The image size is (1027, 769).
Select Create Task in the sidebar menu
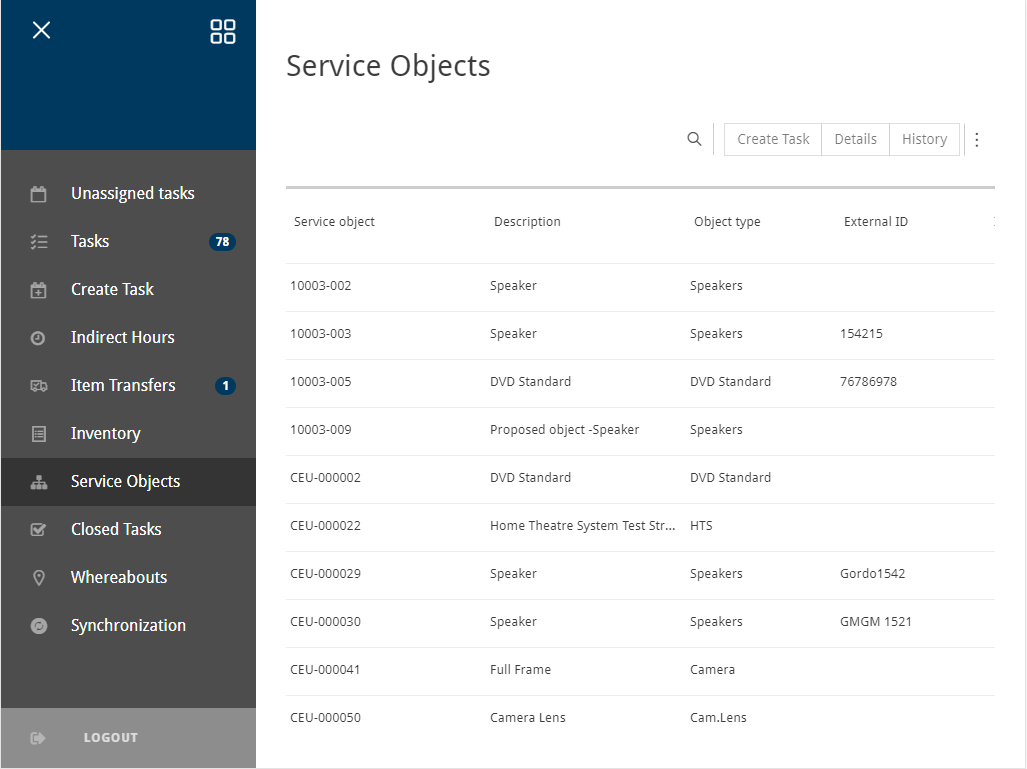click(x=112, y=289)
